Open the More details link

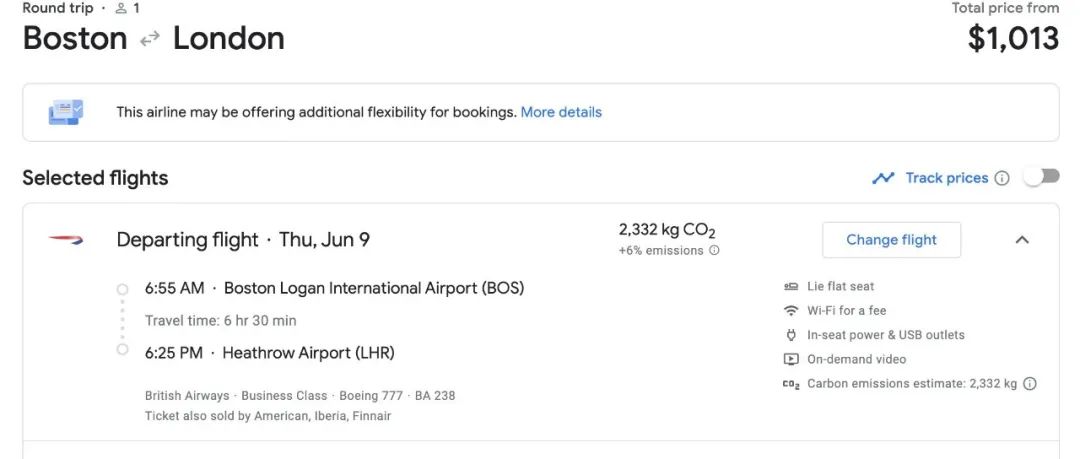click(x=561, y=112)
